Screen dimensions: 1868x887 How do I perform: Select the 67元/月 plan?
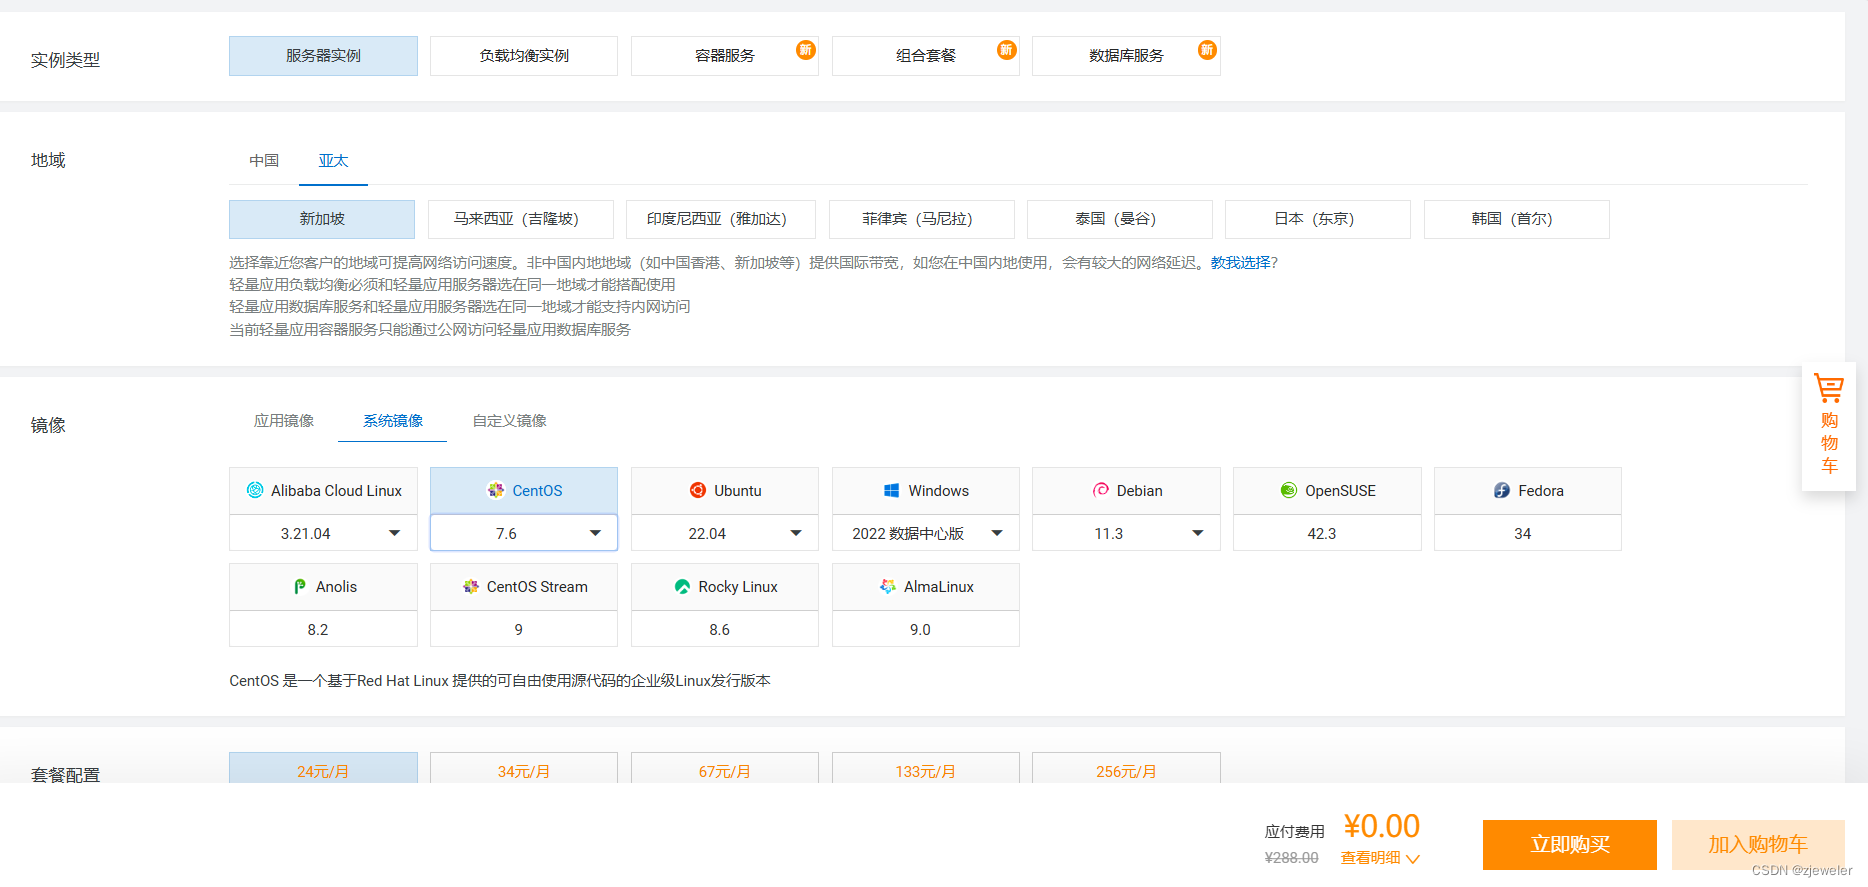(725, 768)
